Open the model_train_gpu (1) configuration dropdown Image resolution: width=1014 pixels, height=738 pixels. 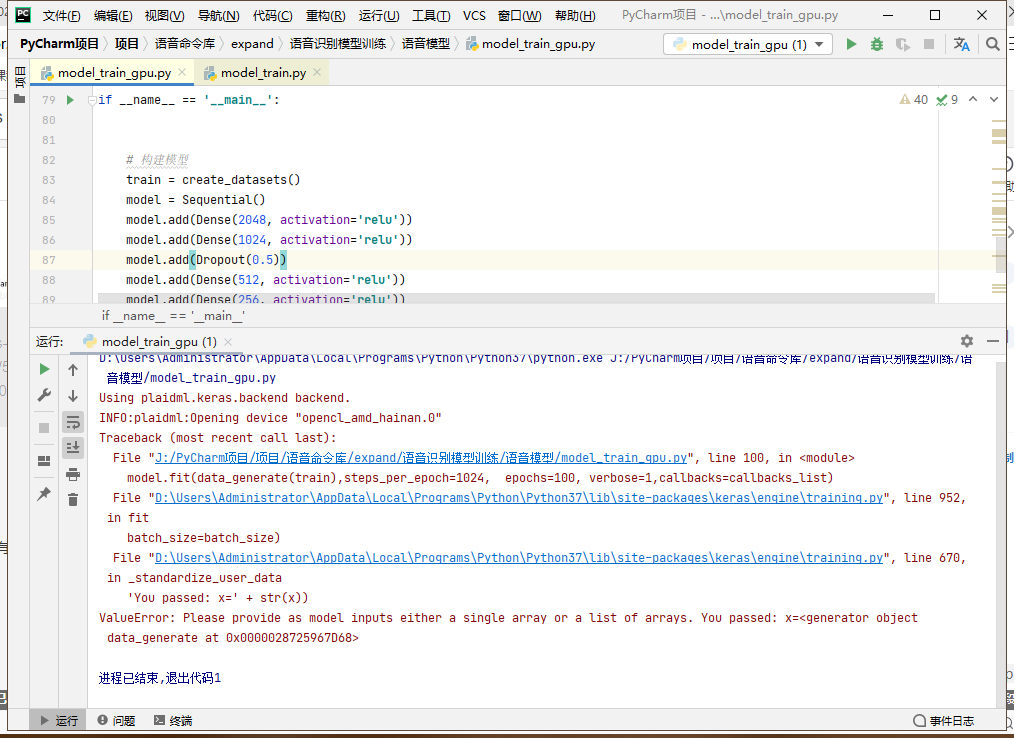(747, 44)
